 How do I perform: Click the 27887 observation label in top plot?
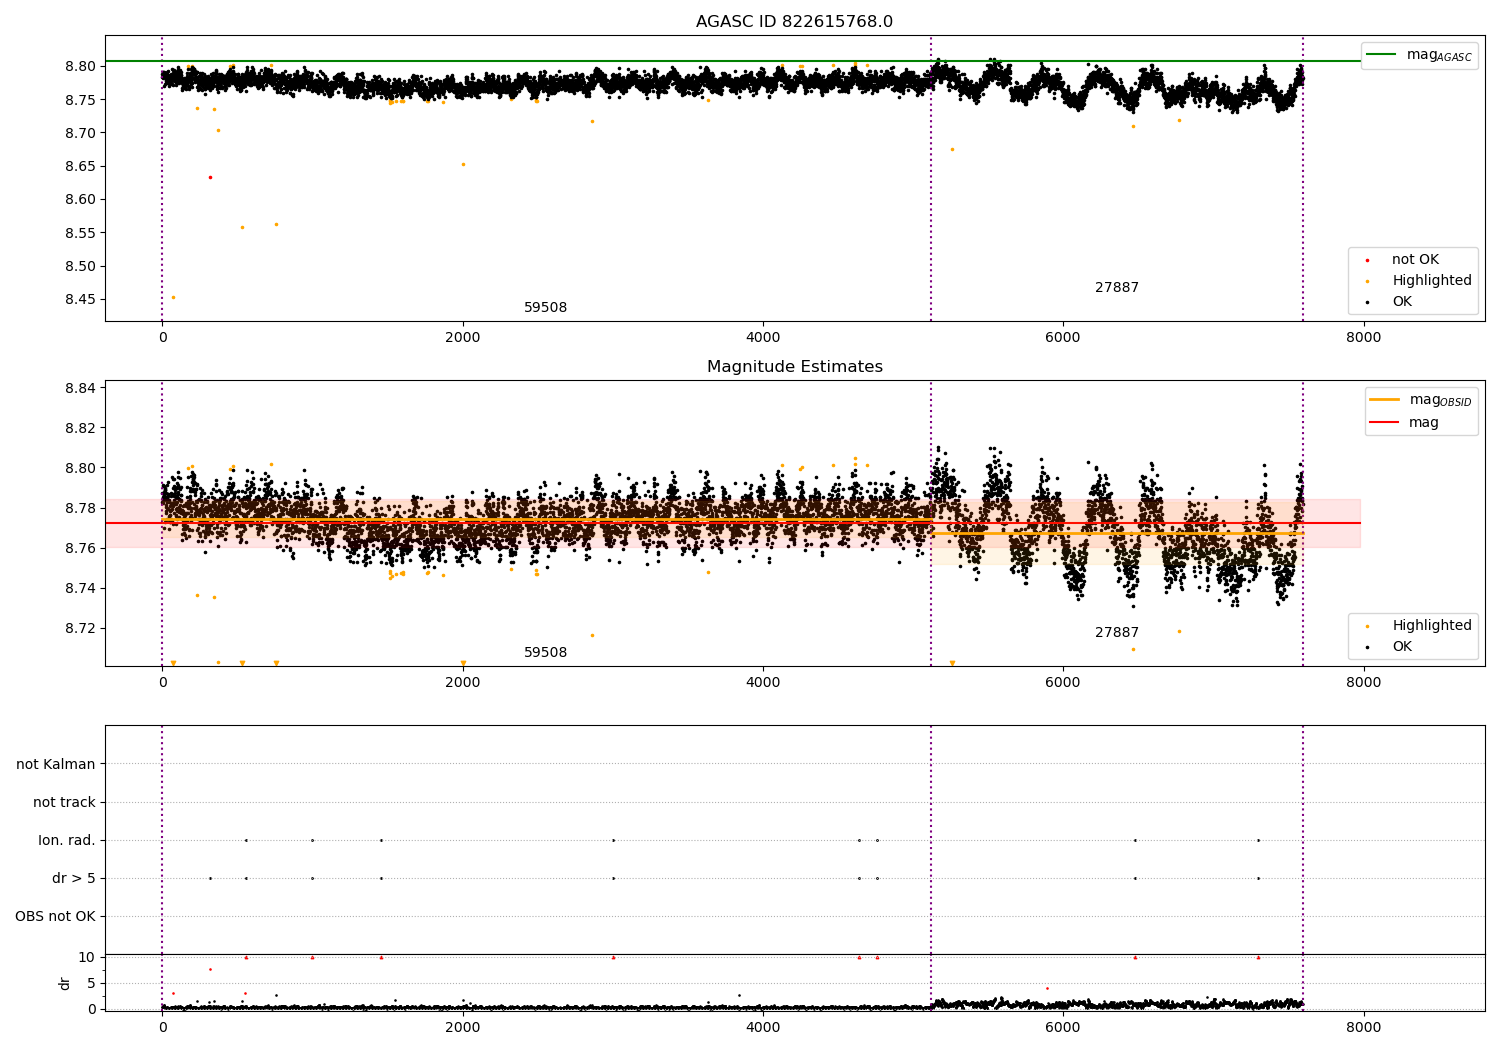coord(1117,288)
